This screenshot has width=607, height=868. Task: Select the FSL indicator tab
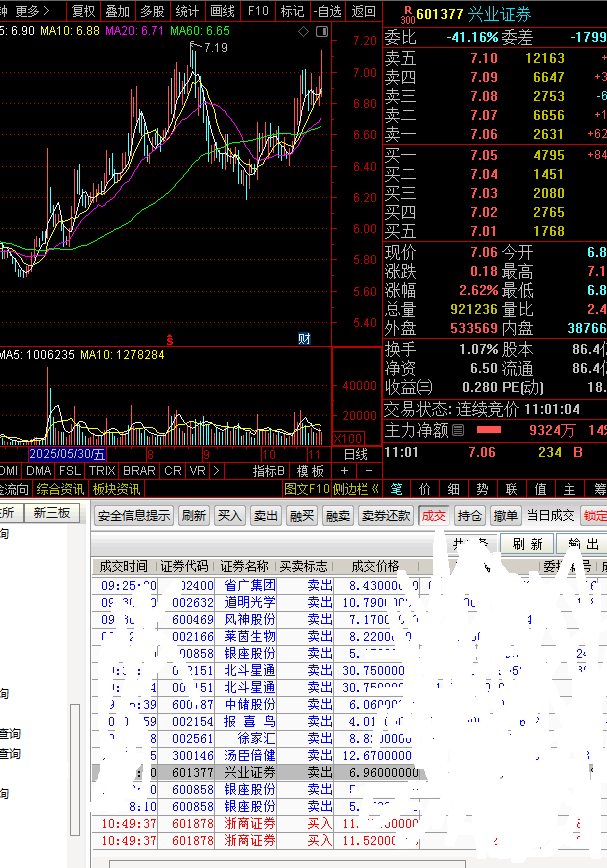[70, 471]
